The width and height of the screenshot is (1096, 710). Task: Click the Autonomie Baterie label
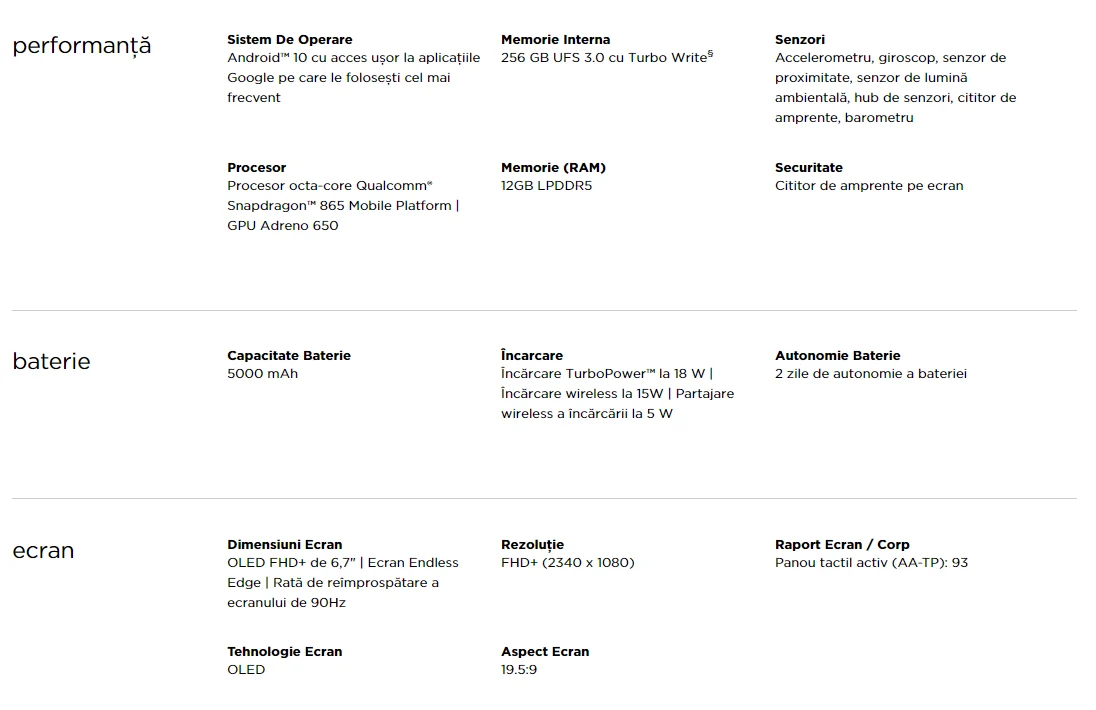click(x=837, y=356)
